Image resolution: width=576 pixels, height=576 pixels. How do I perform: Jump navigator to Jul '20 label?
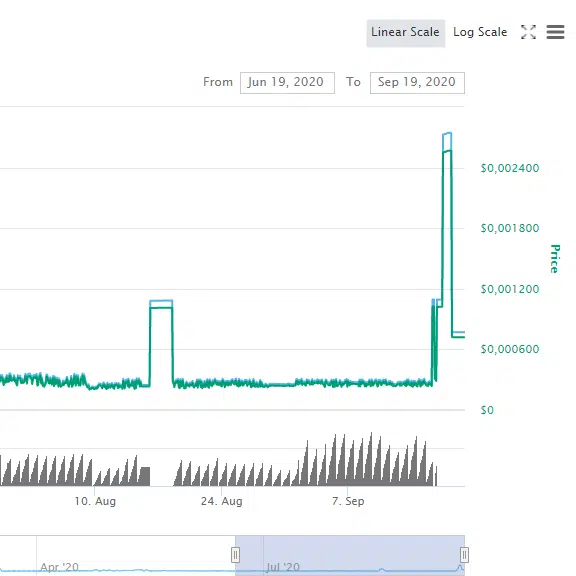click(283, 567)
